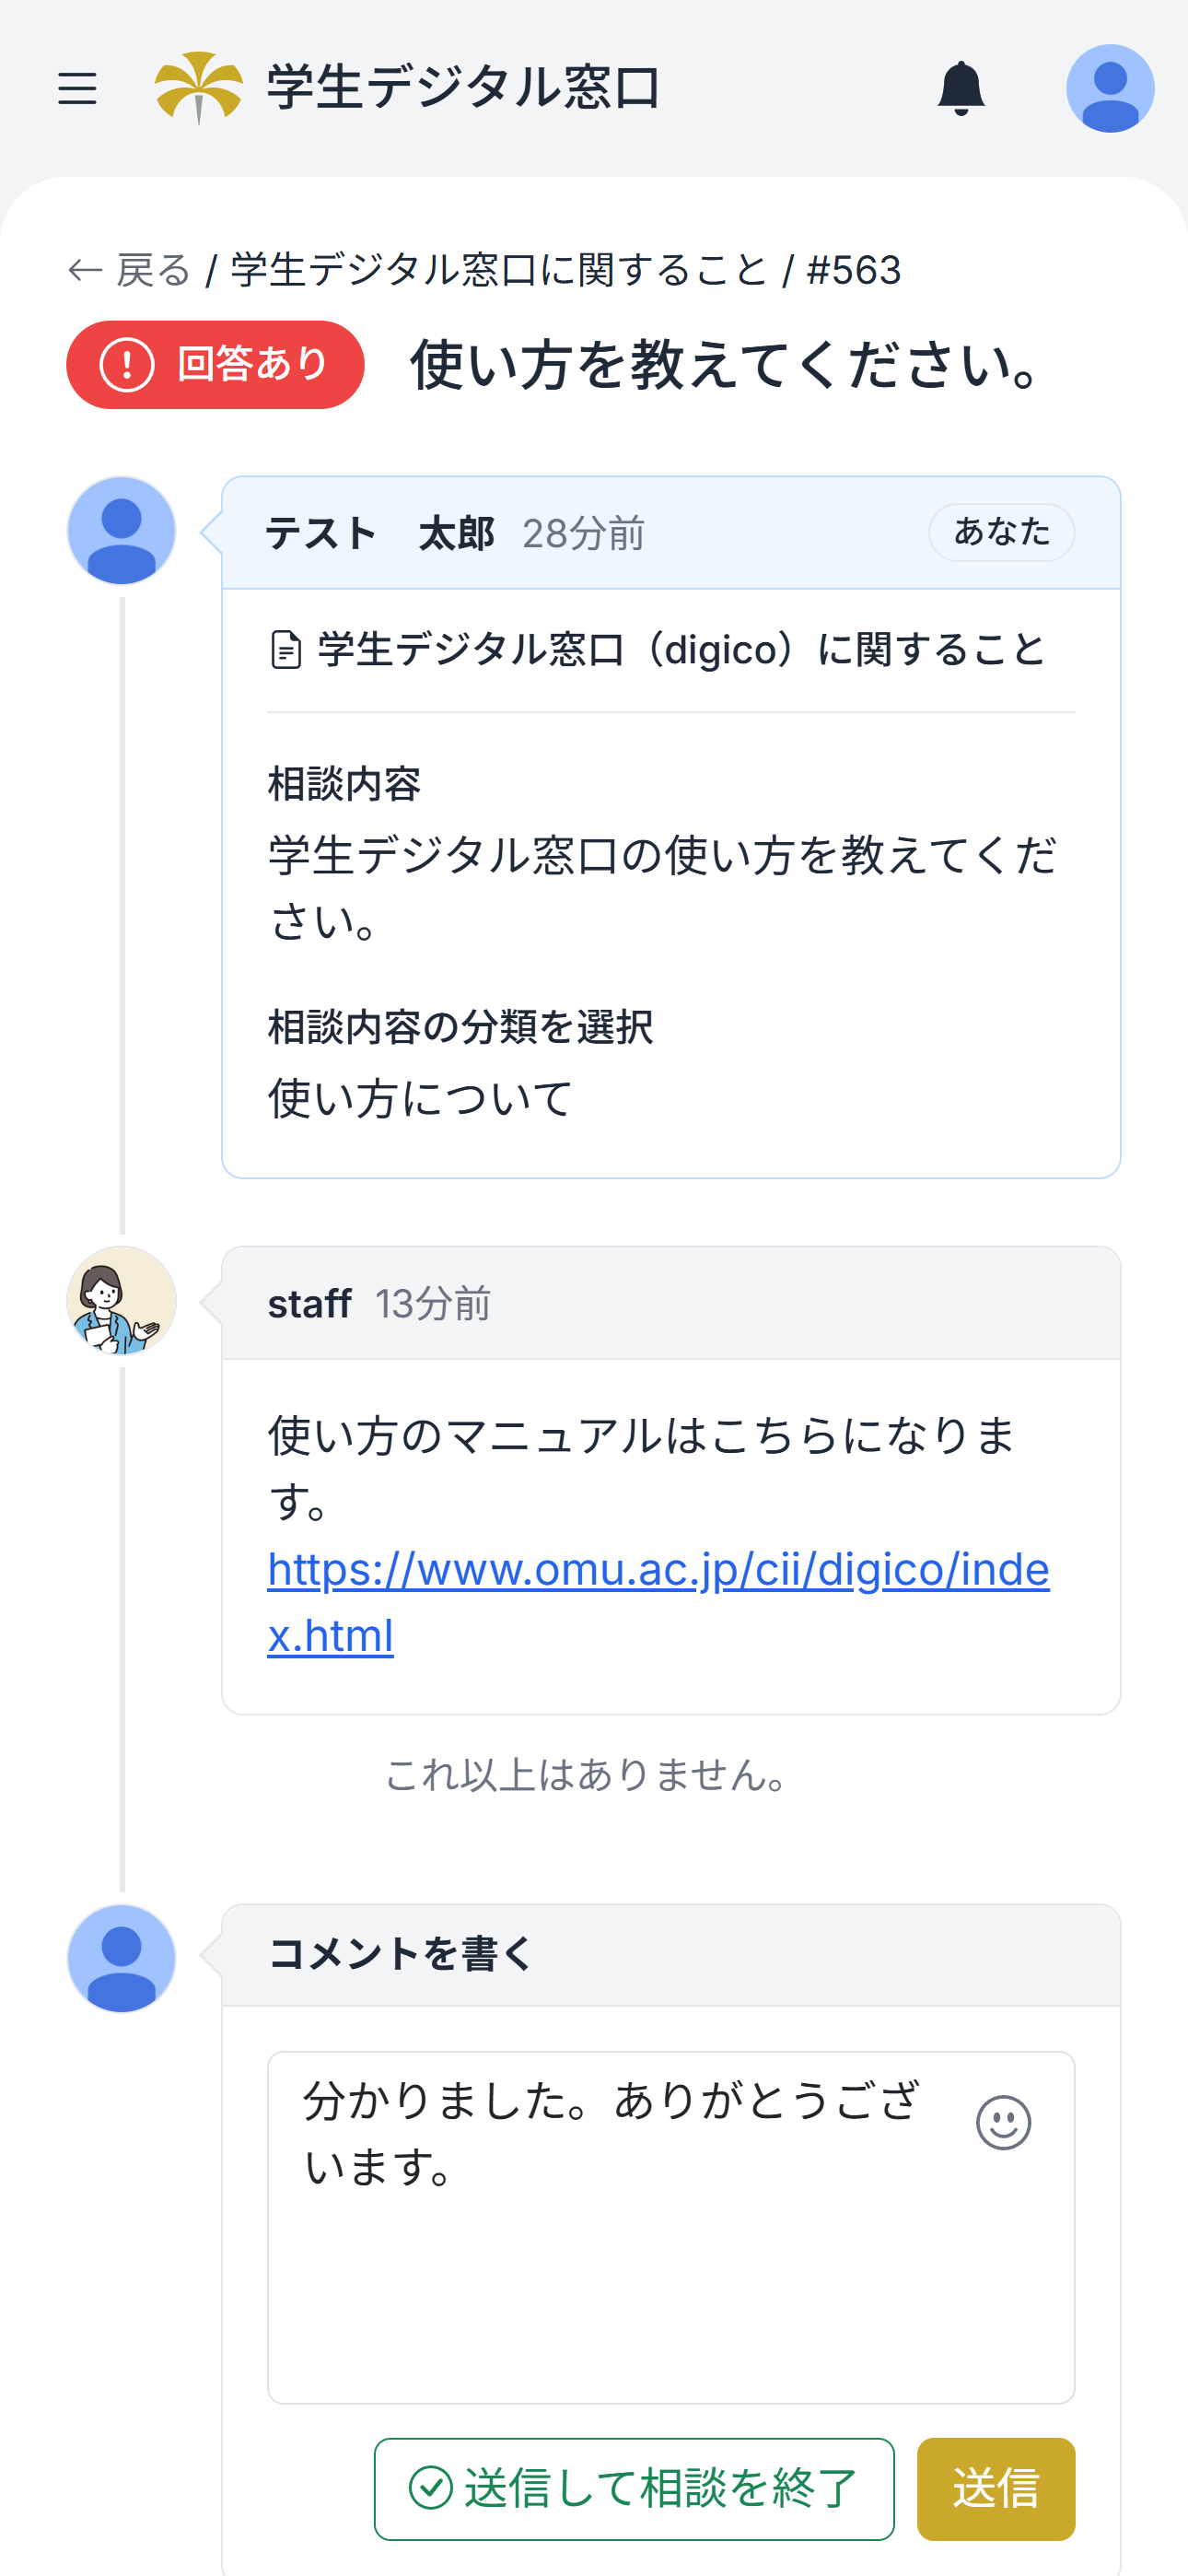
Task: Open the 学生デジタル窓口に関すること breadcrumb
Action: pos(499,270)
